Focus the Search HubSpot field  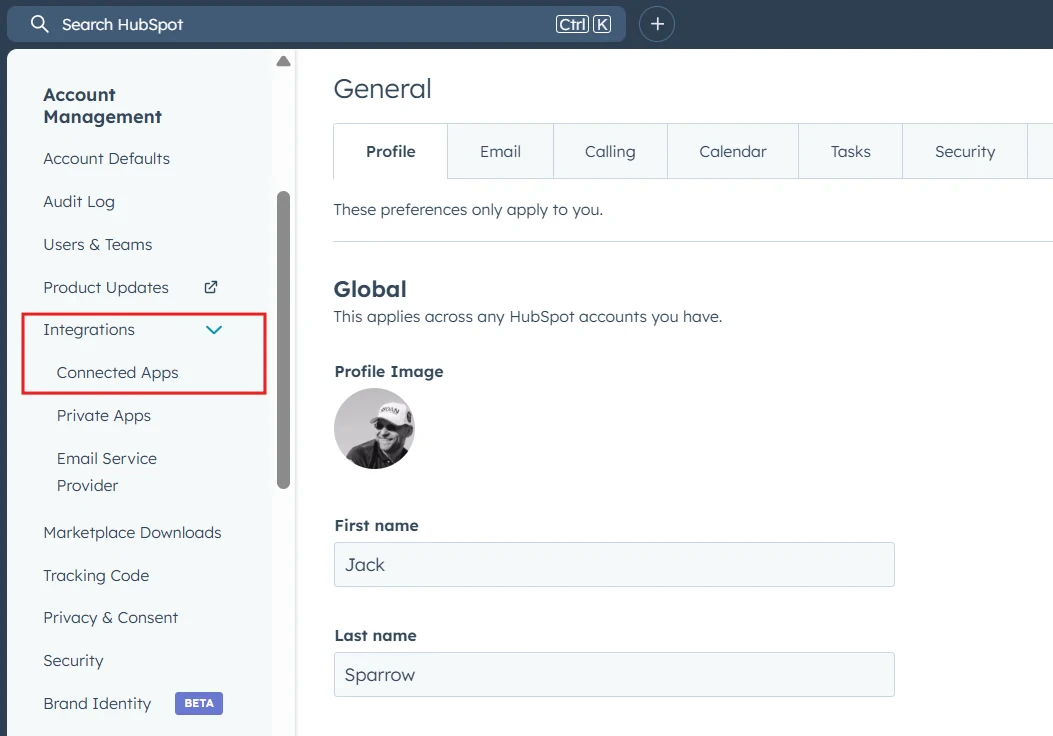click(316, 24)
